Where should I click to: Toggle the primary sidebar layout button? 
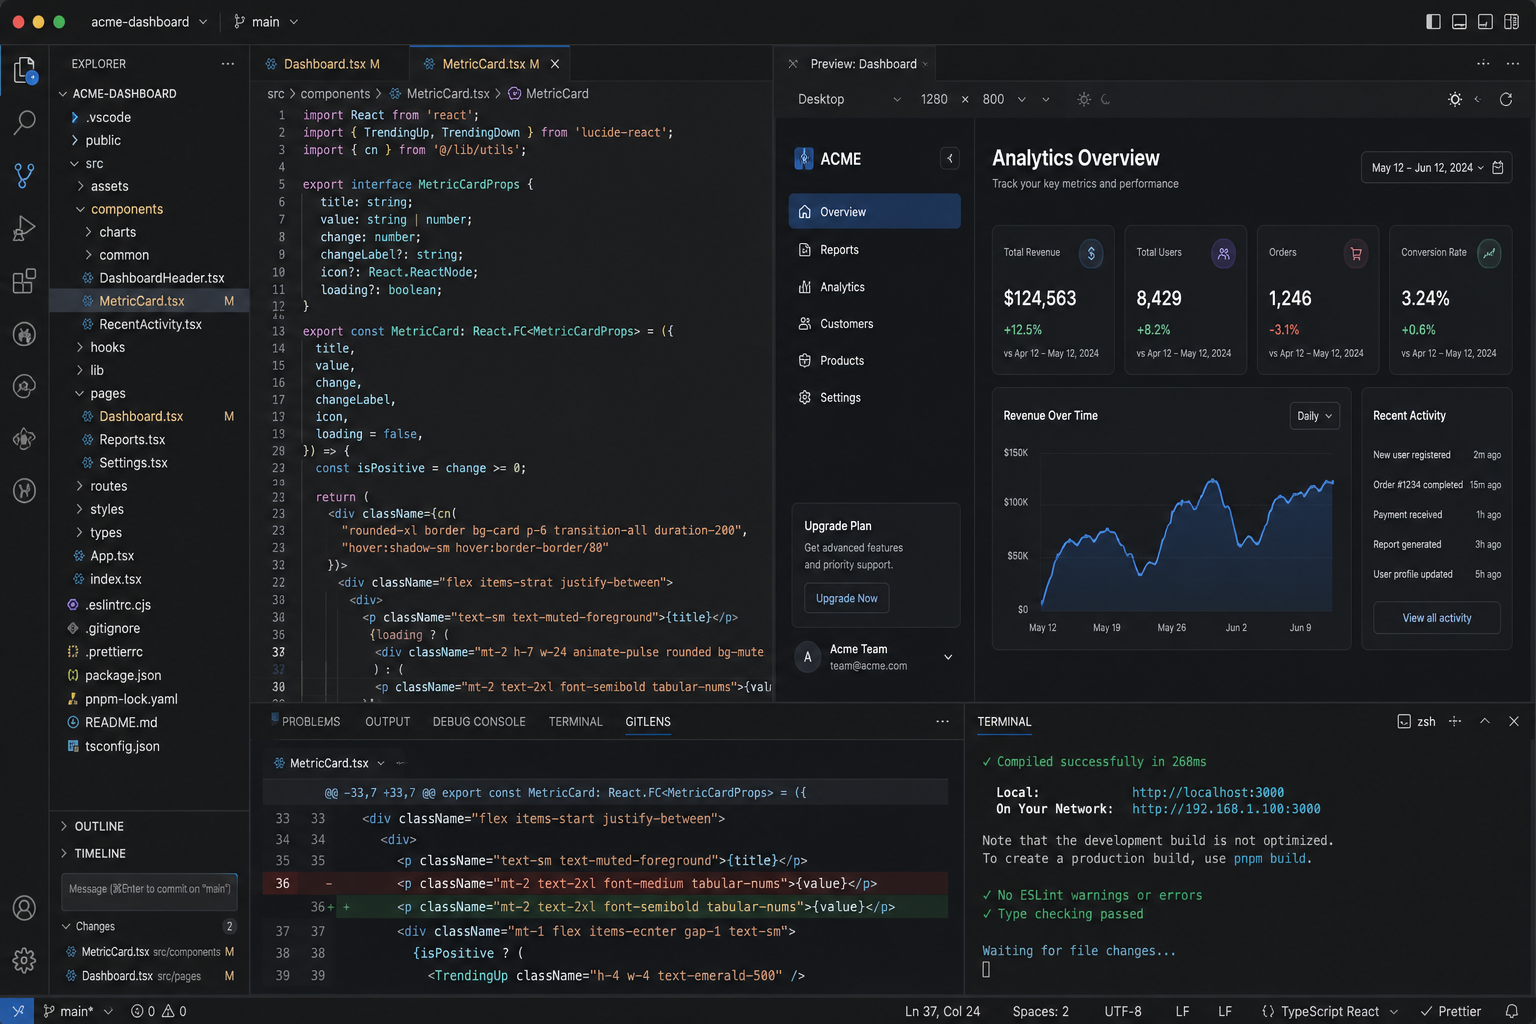1433,21
